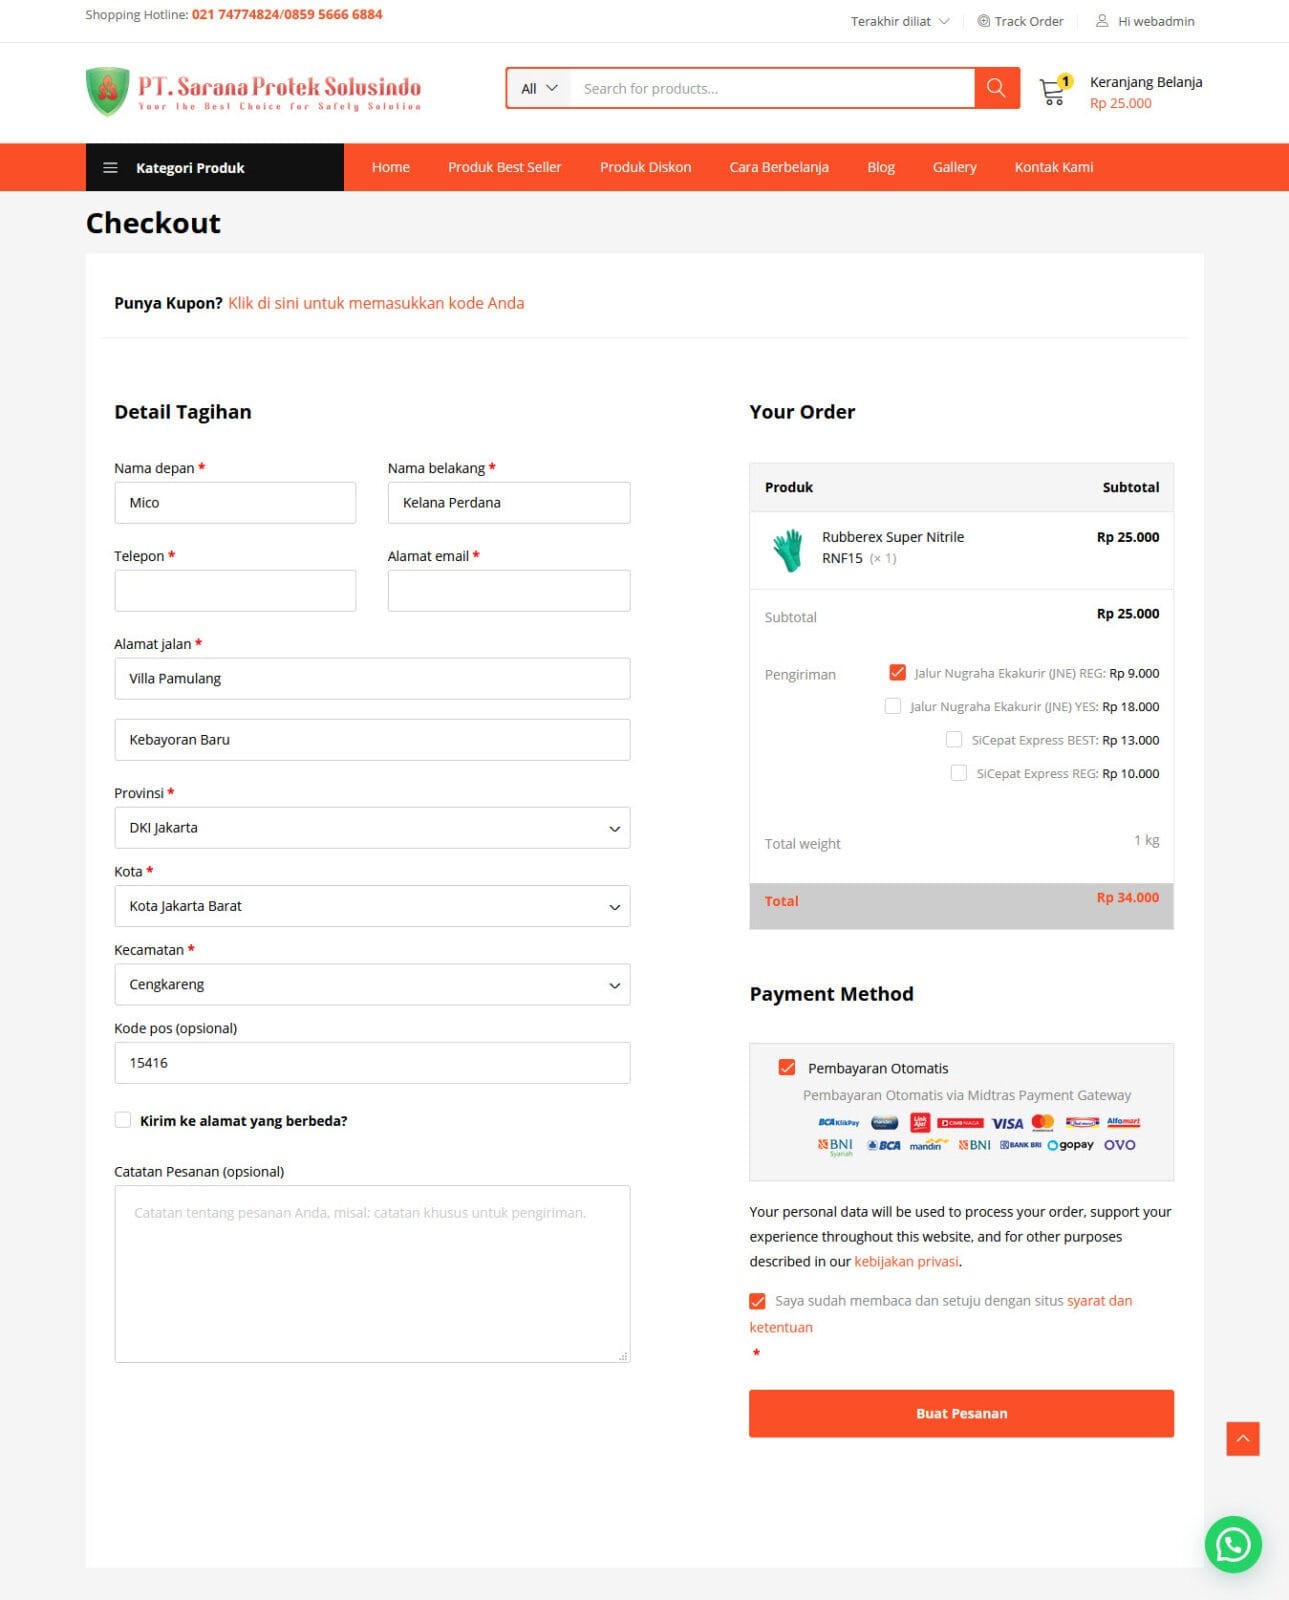This screenshot has width=1289, height=1600.
Task: Open the Kota dropdown
Action: click(x=372, y=906)
